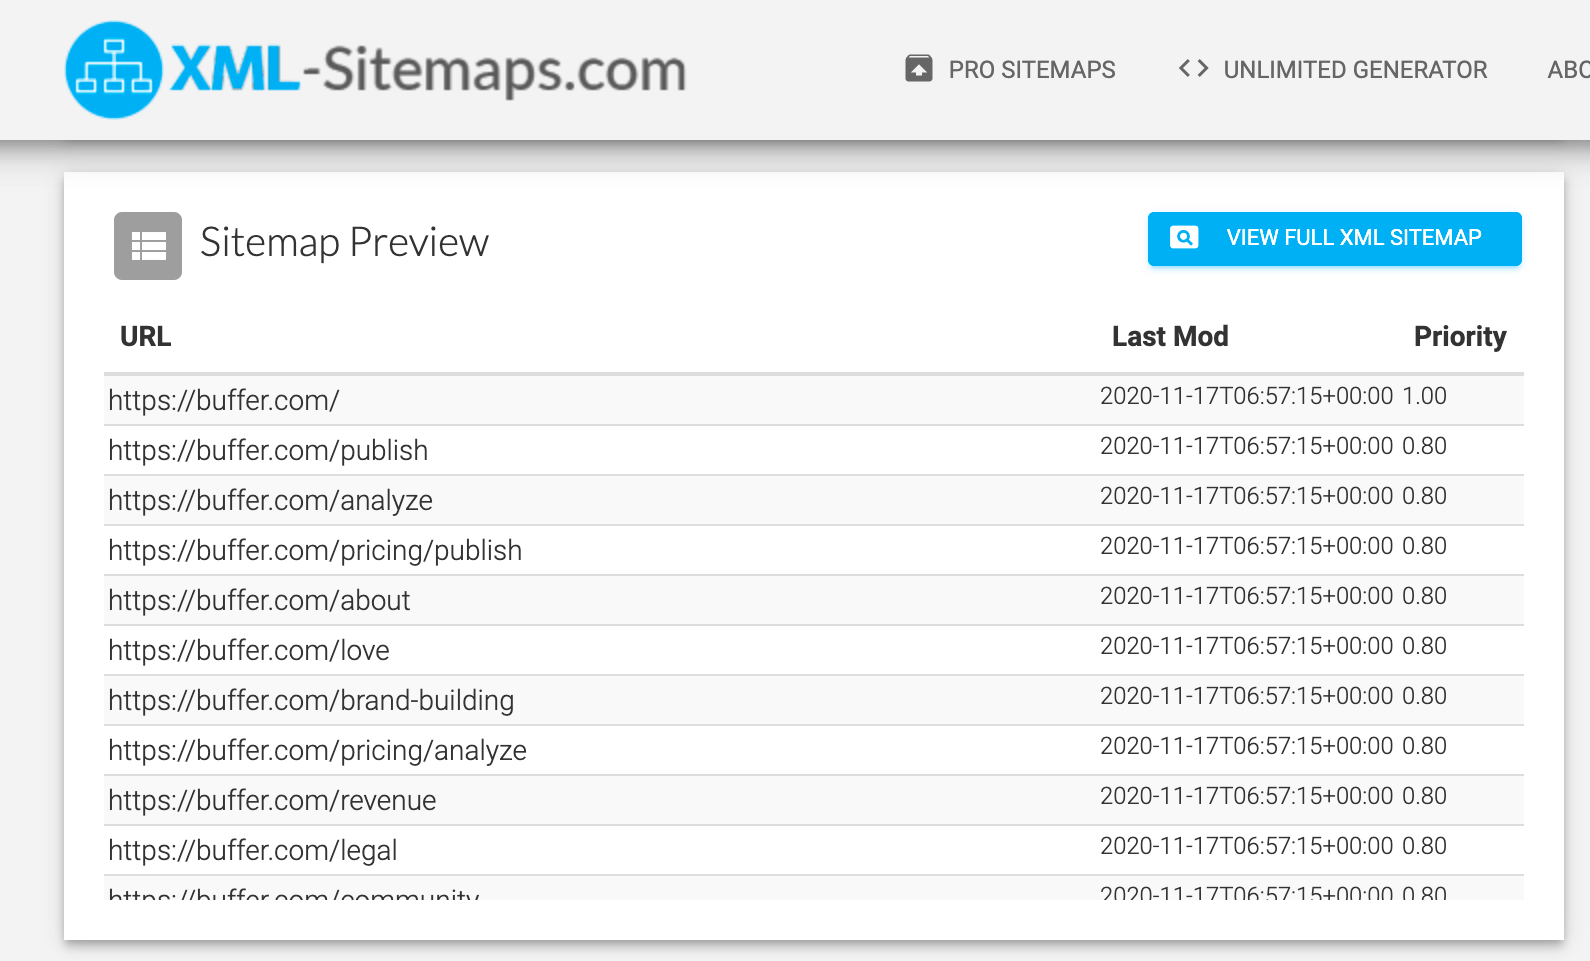Click the priority value for buffer.com/revenue
Screen dimensions: 1590x961
coord(1424,796)
